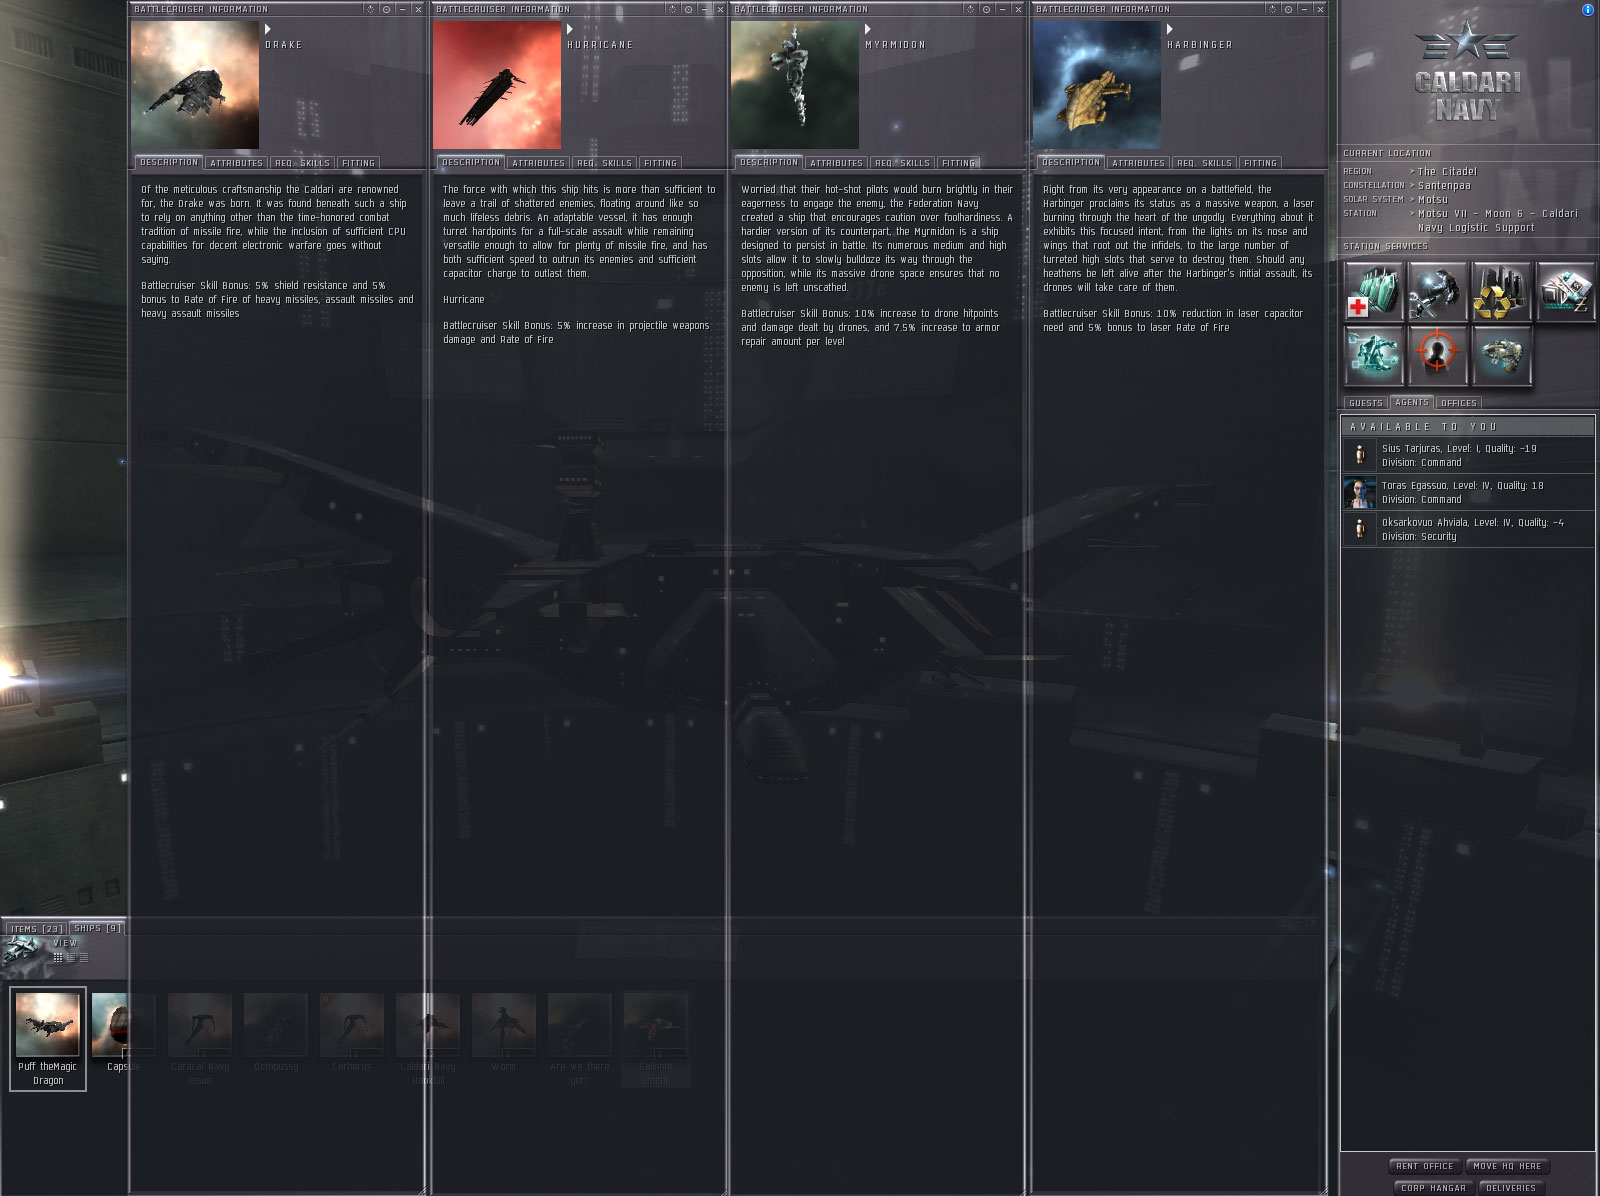
Task: Open Req. Skills tab in Harbinger window
Action: tap(1204, 163)
